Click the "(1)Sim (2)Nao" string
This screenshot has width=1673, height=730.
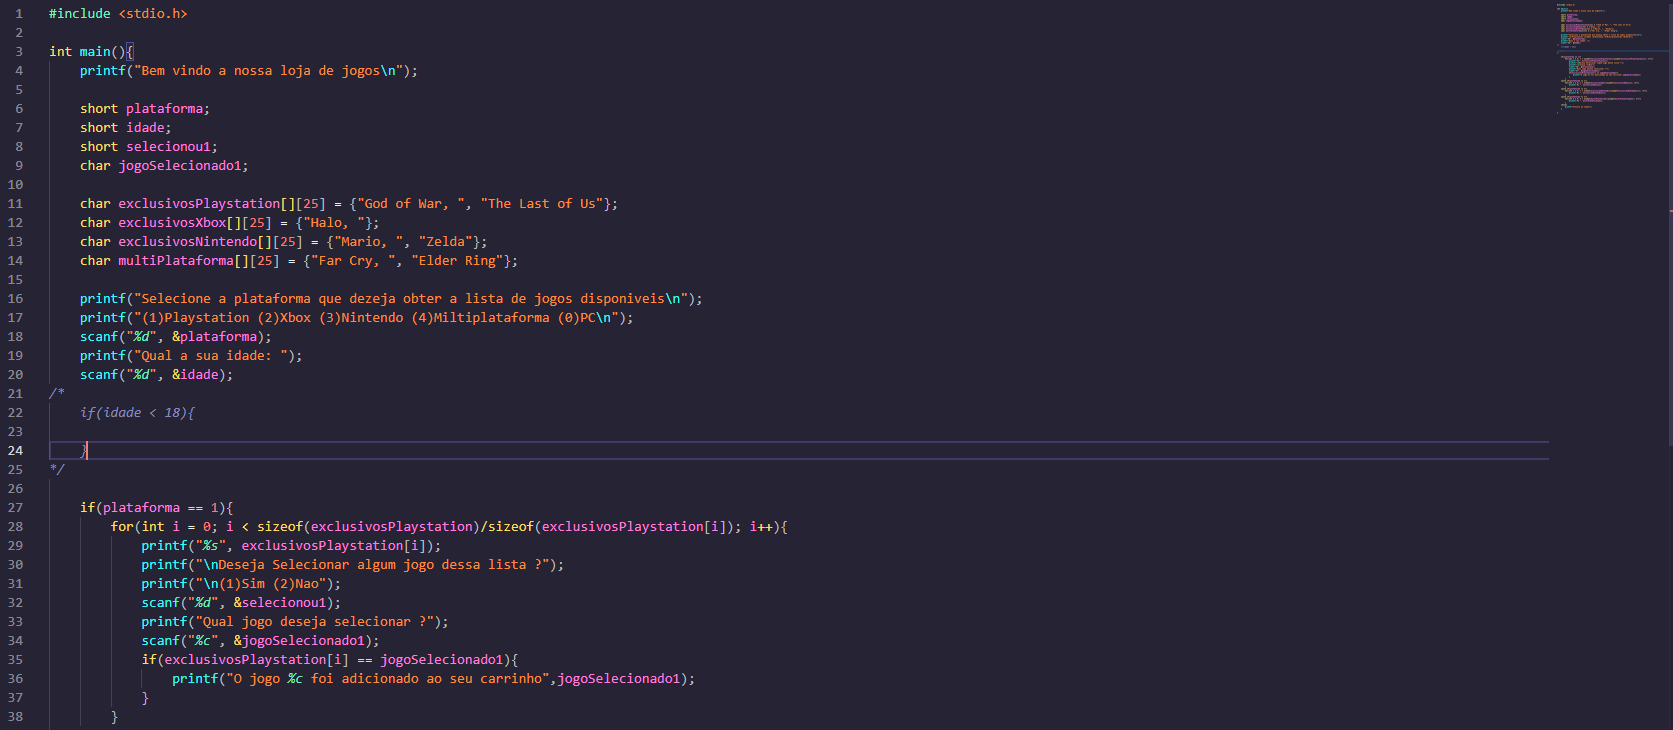click(x=261, y=584)
